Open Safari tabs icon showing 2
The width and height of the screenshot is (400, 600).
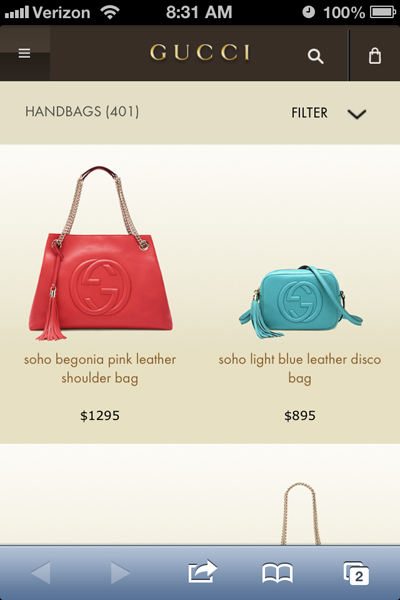(356, 573)
